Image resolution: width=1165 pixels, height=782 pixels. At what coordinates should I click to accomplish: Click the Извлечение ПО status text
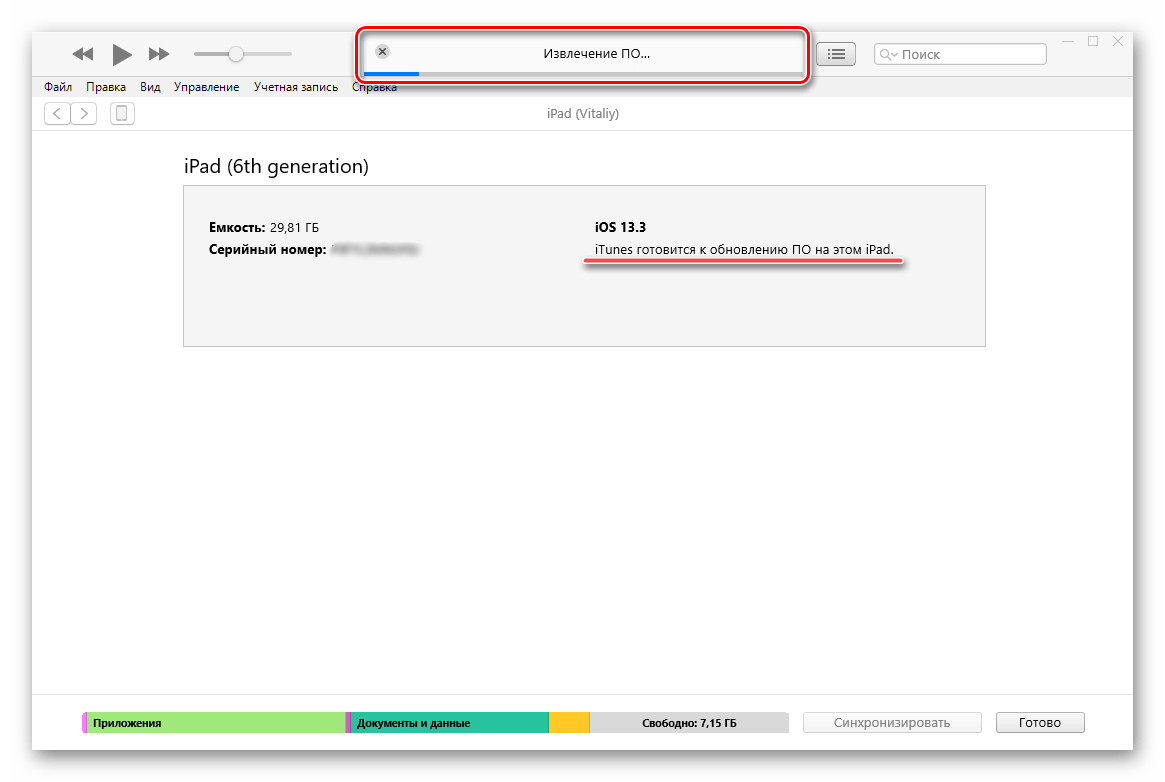(x=597, y=53)
